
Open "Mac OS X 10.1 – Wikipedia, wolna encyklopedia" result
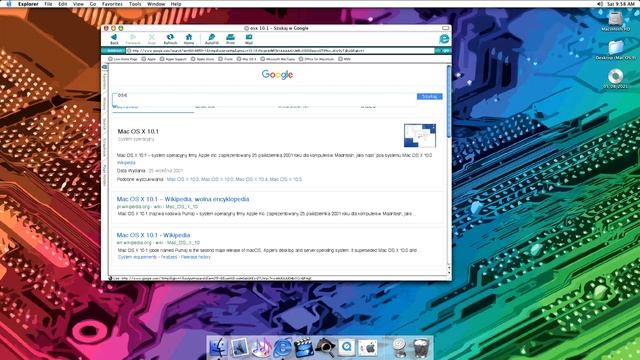point(183,199)
